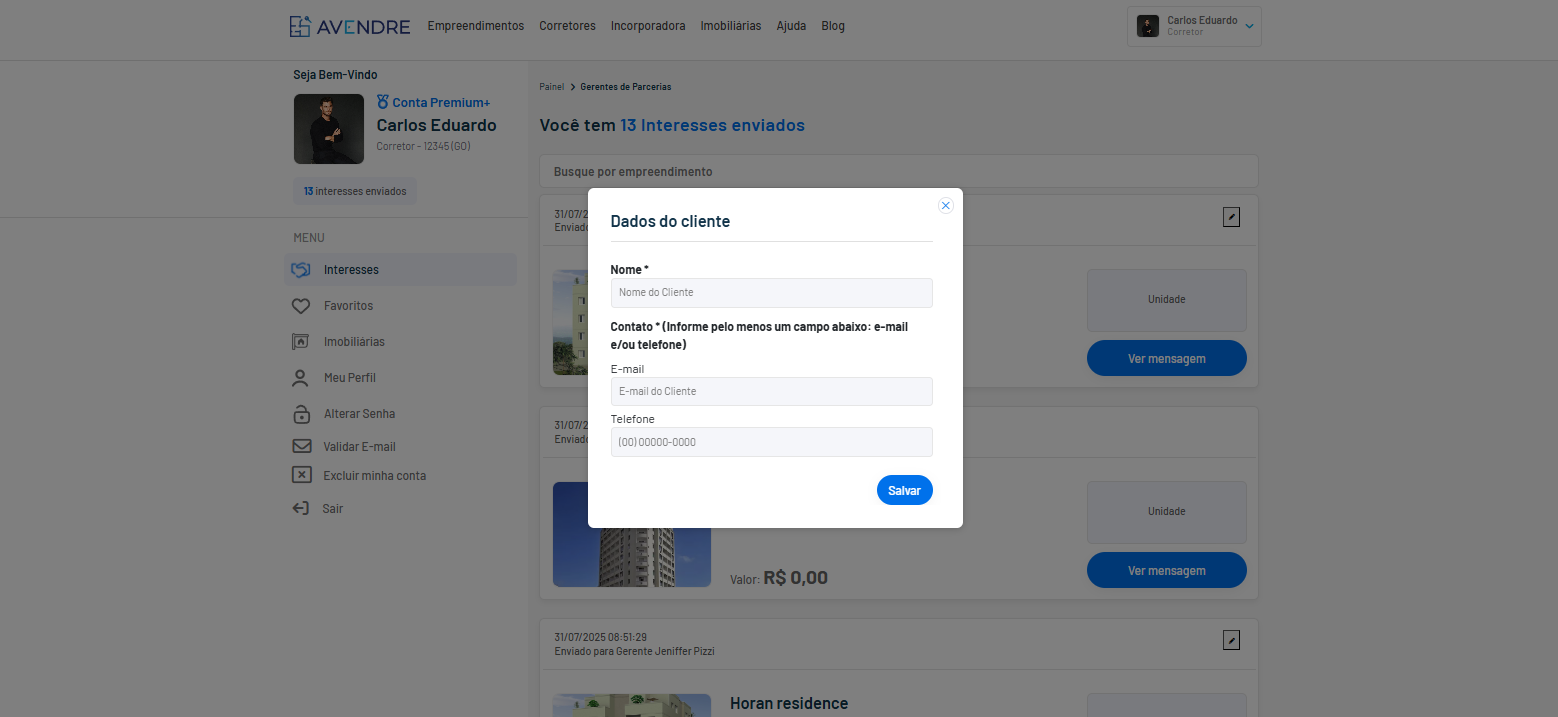This screenshot has width=1558, height=717.
Task: Click the 13 Interesses enviados heading text
Action: 712,125
